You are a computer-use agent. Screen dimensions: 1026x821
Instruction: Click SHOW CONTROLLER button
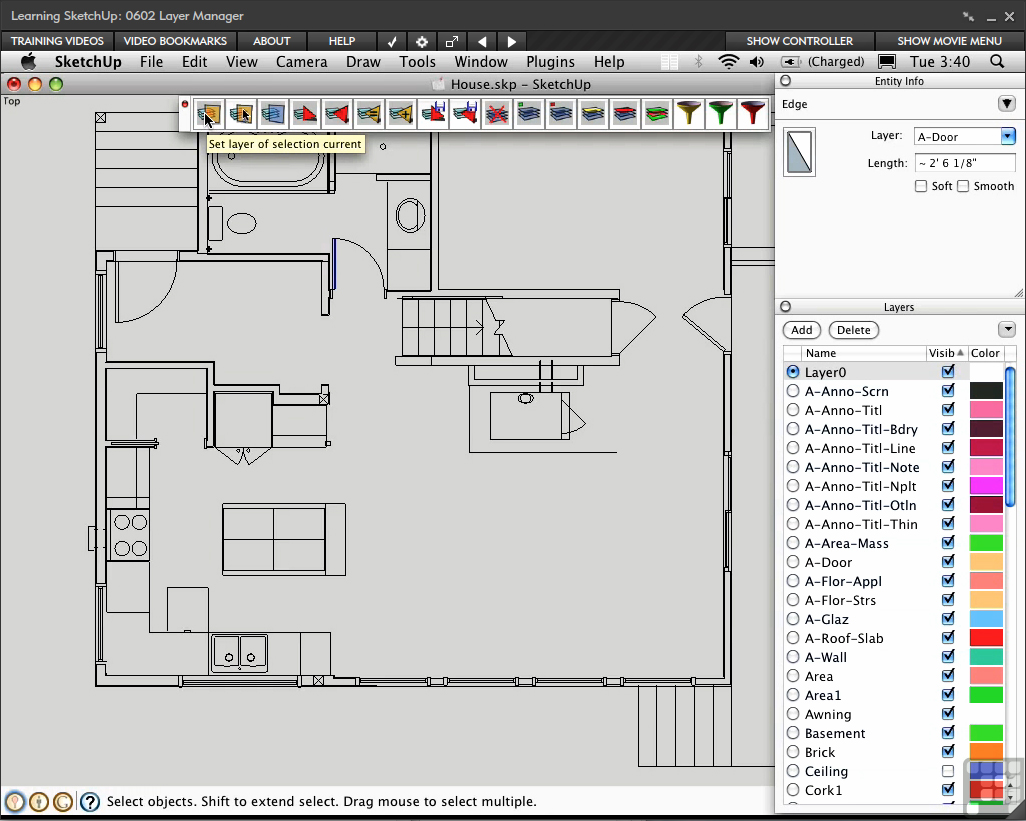click(800, 41)
